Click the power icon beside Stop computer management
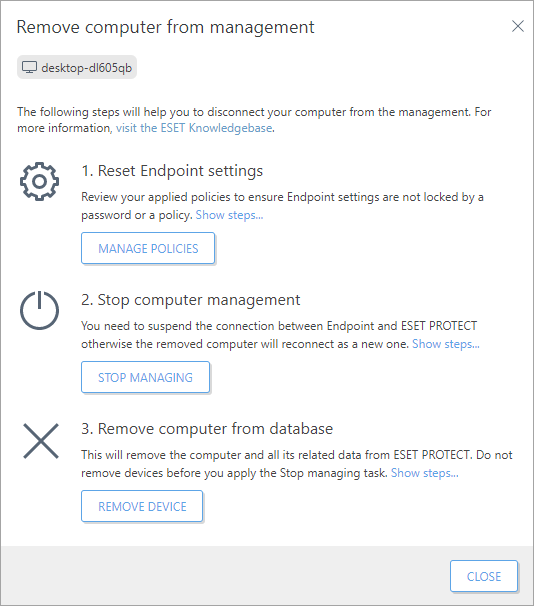This screenshot has width=534, height=606. [39, 310]
